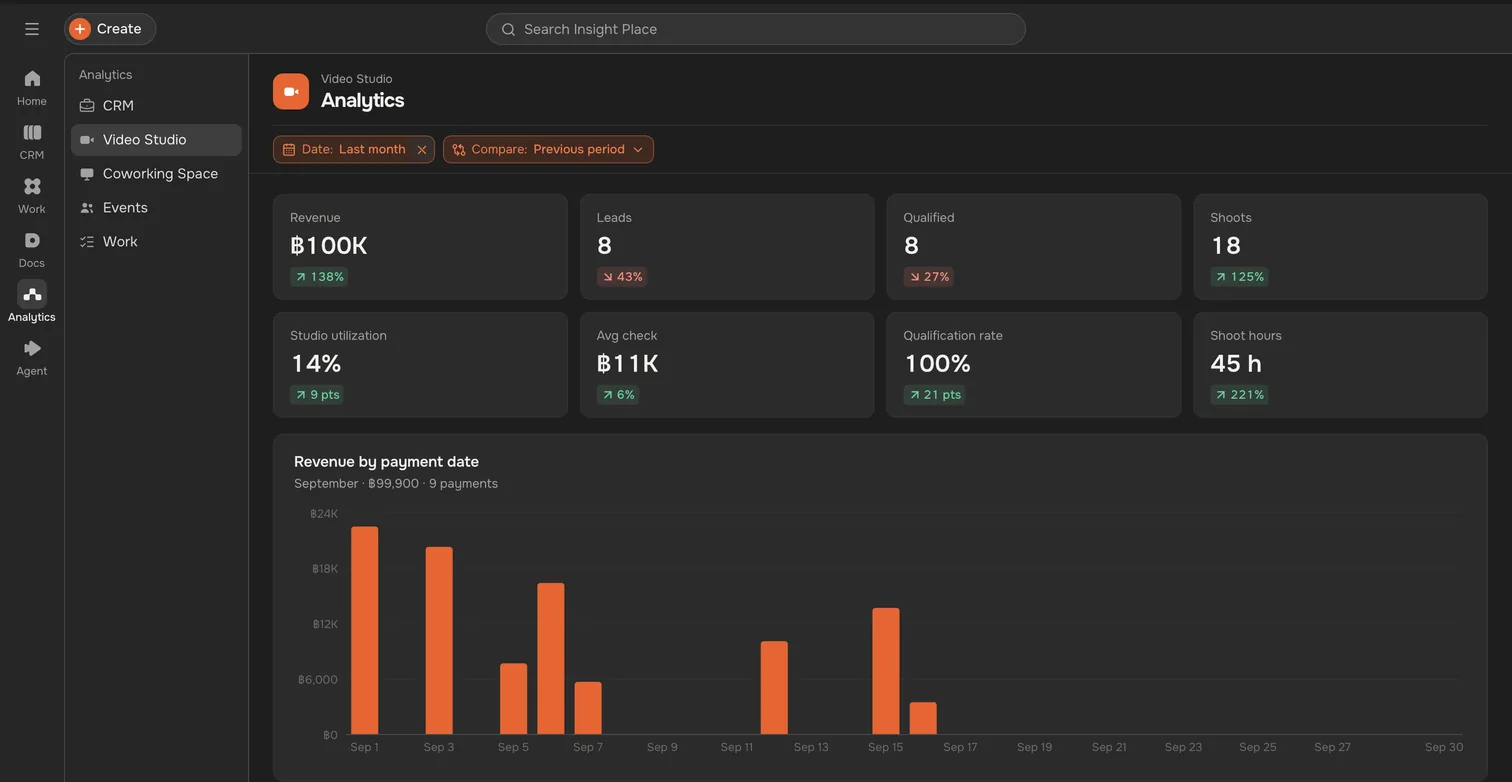Click the Leads metric card
Viewport: 1512px width, 782px height.
(x=727, y=247)
